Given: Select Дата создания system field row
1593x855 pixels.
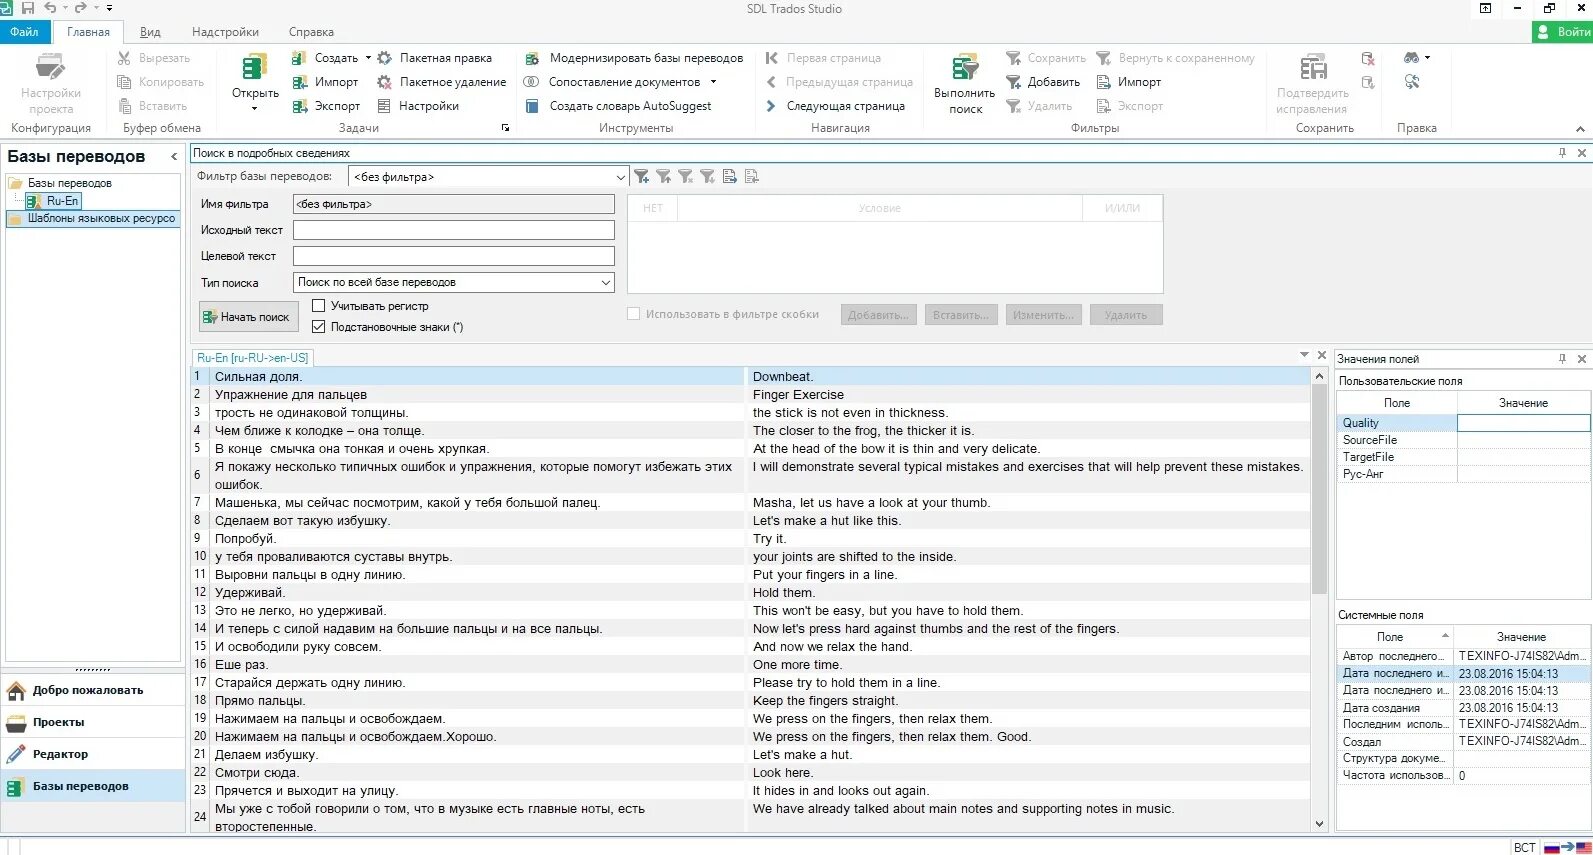Looking at the screenshot, I should [1463, 707].
